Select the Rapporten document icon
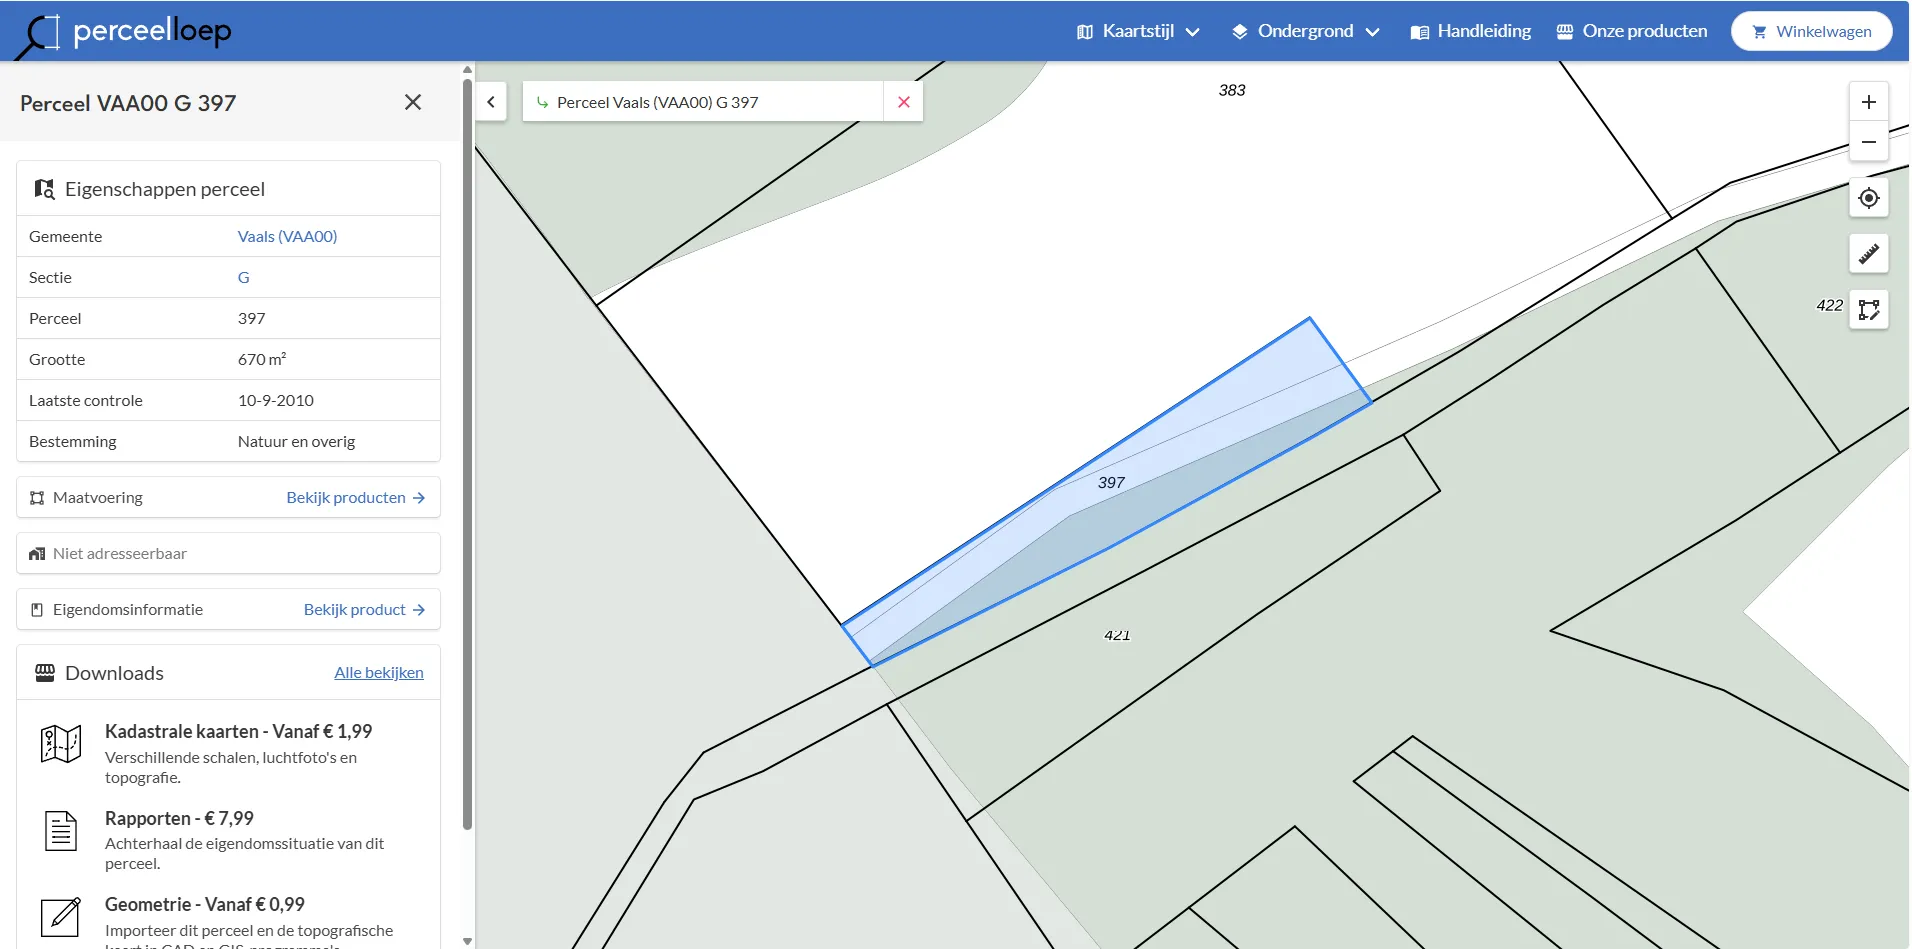The height and width of the screenshot is (949, 1912). point(60,830)
